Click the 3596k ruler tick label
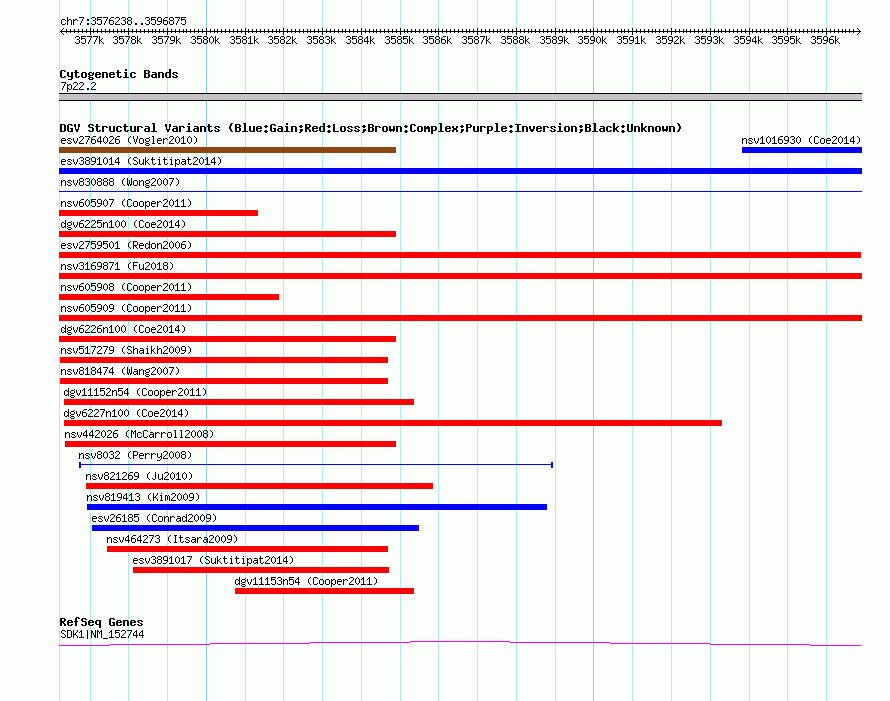This screenshot has width=890, height=701. (x=825, y=40)
